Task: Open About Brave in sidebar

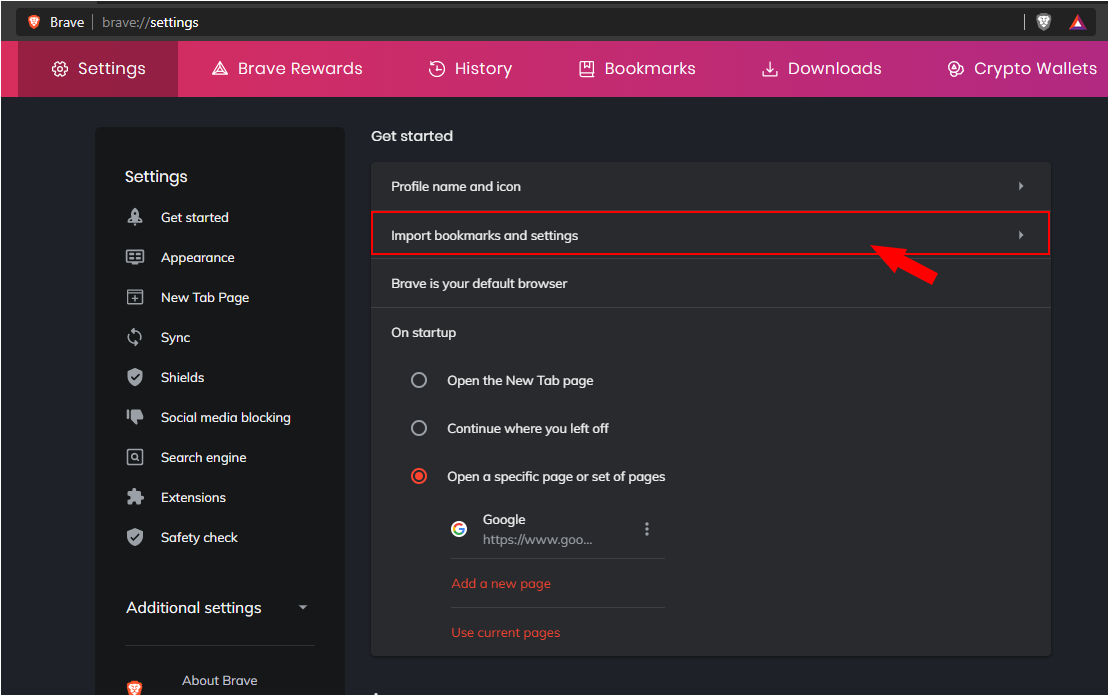Action: point(219,680)
